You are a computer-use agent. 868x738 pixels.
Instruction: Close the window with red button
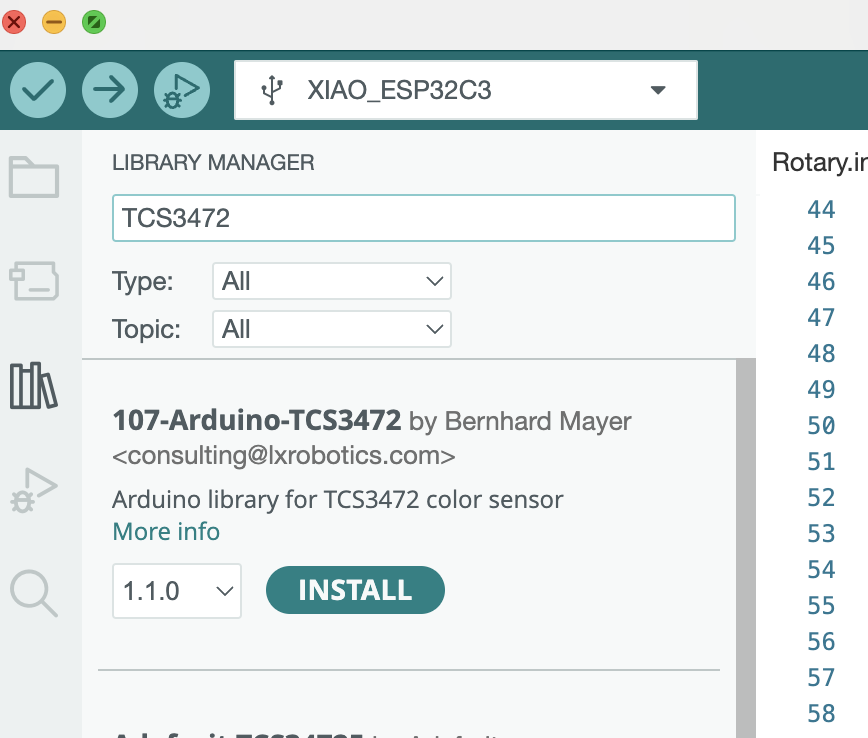coord(14,22)
